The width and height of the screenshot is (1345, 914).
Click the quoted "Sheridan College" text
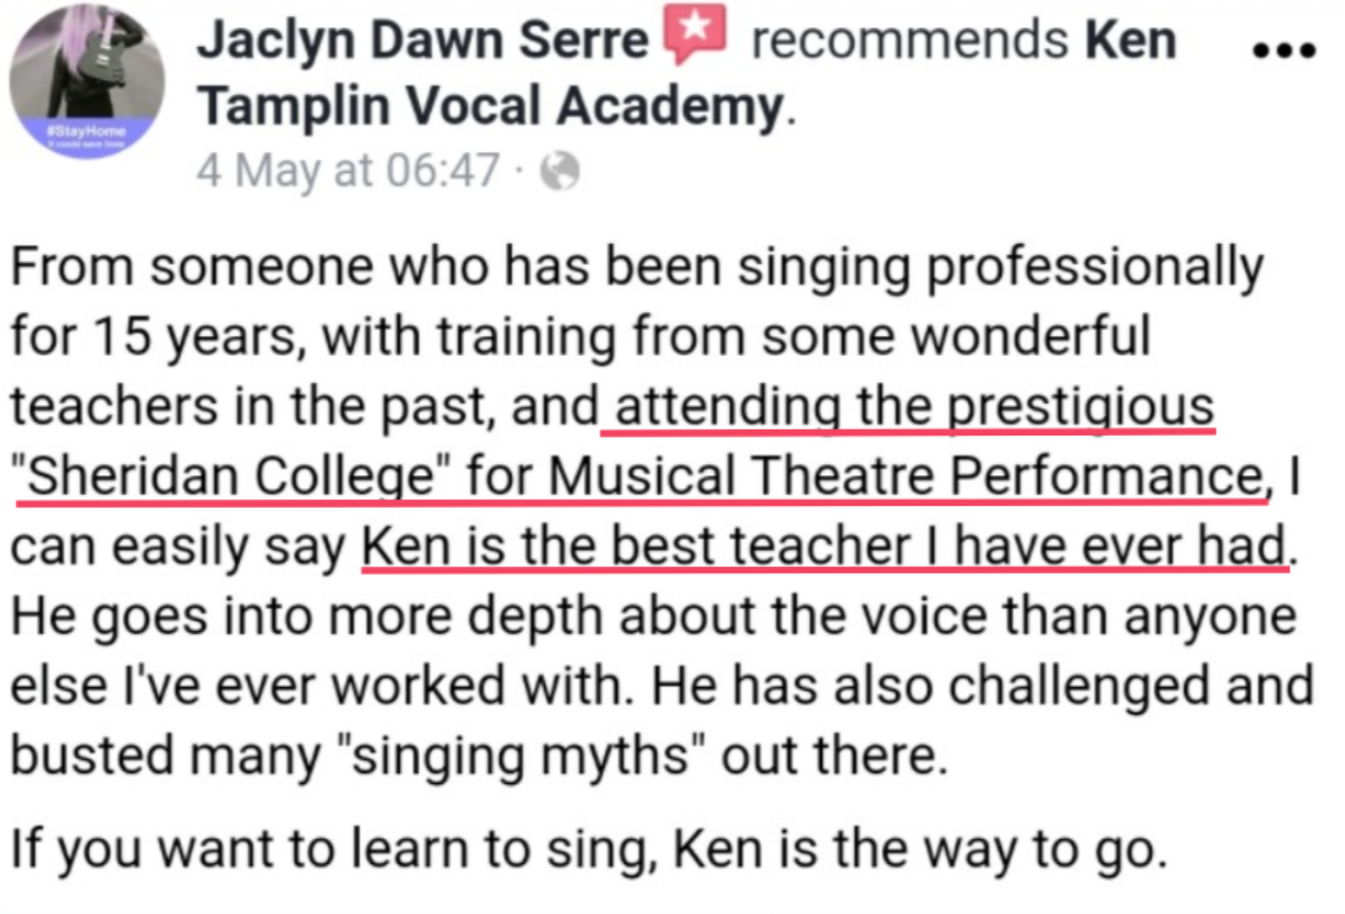coord(226,476)
